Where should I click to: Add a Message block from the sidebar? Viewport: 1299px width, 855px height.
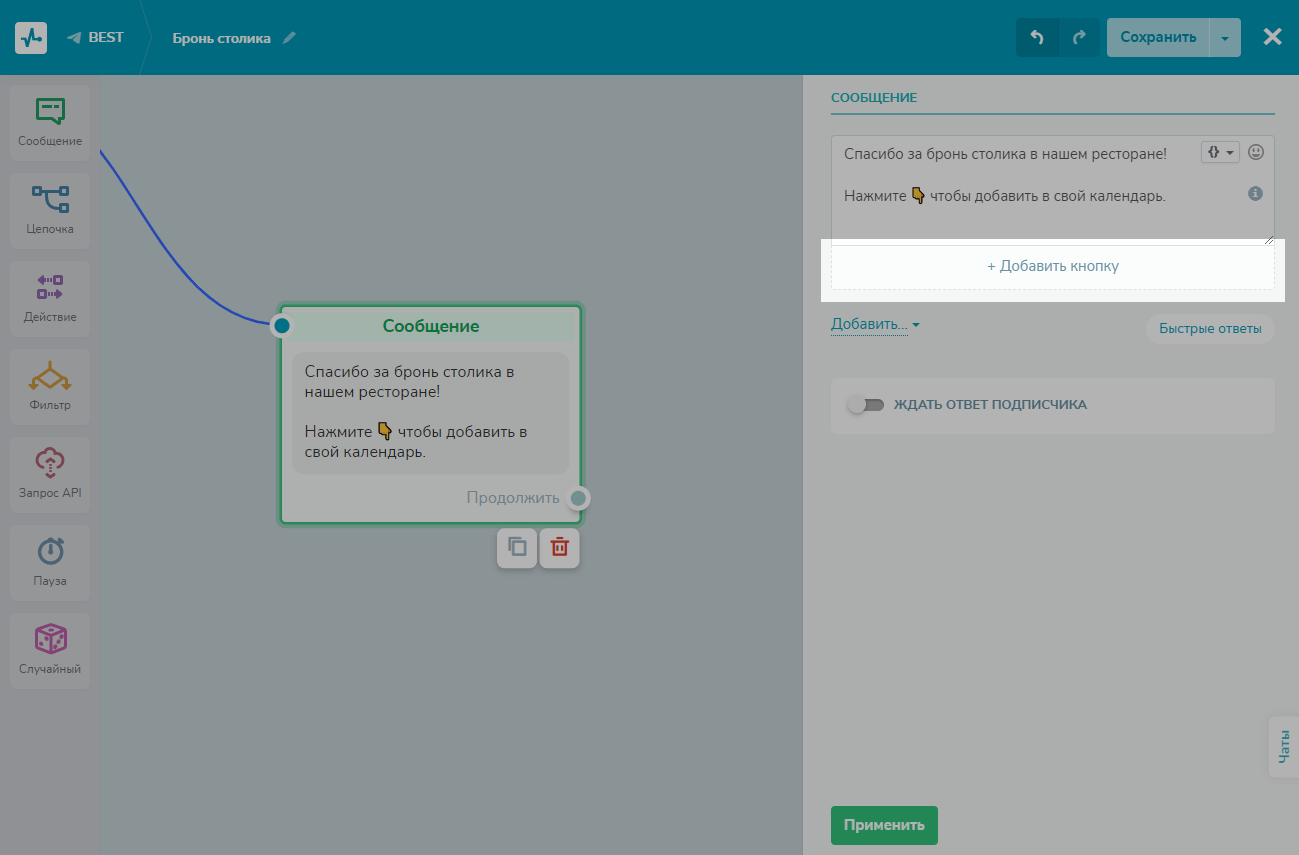pyautogui.click(x=50, y=121)
